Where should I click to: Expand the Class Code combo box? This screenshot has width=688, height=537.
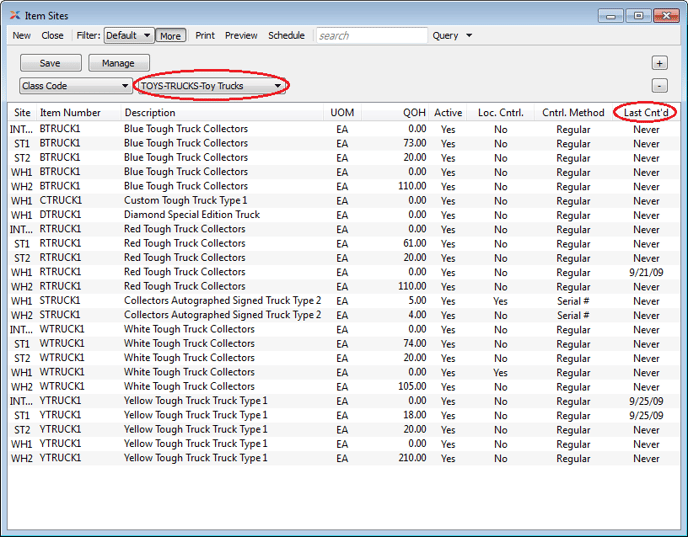click(x=76, y=86)
